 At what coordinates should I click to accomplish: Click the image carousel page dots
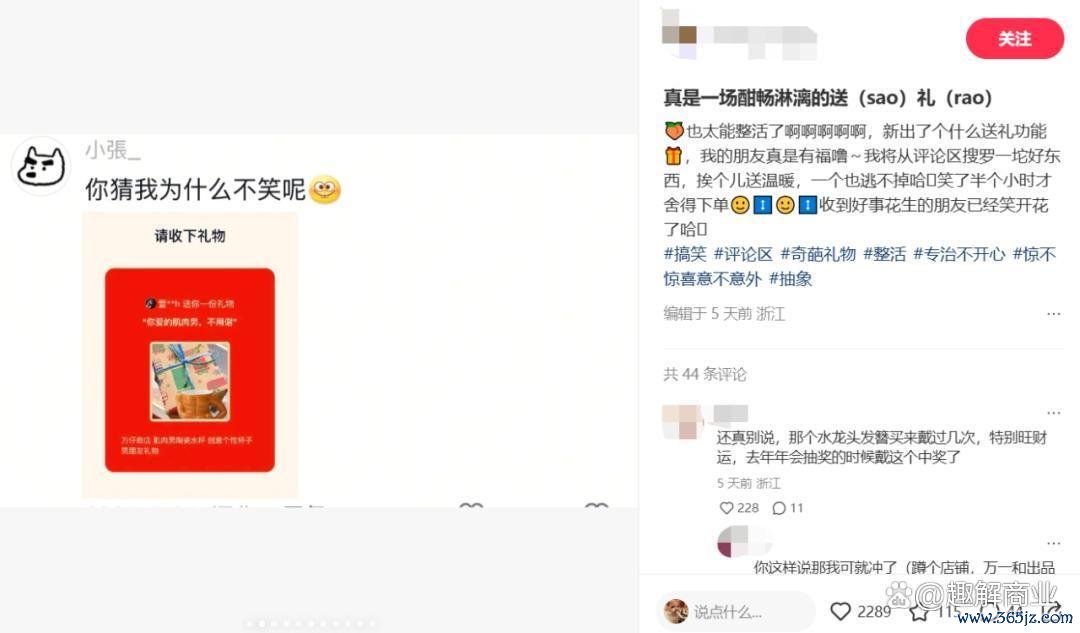point(311,624)
